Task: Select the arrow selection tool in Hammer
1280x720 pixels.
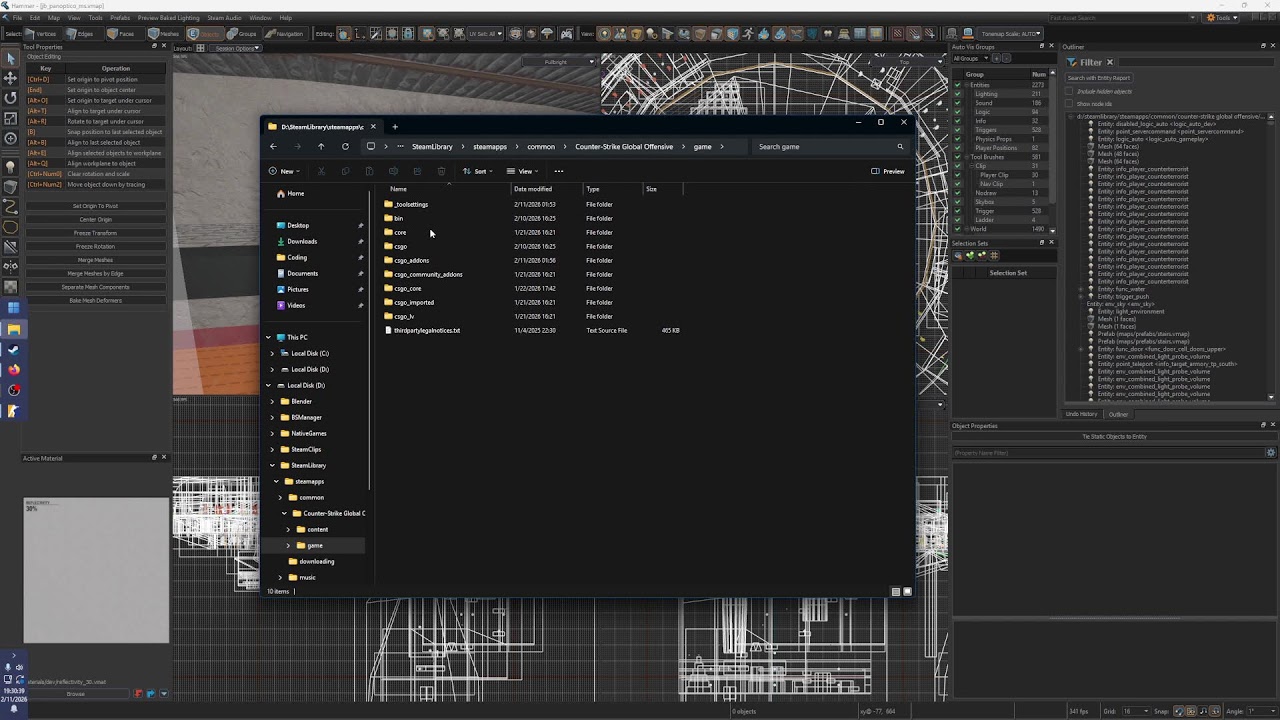Action: tap(11, 57)
